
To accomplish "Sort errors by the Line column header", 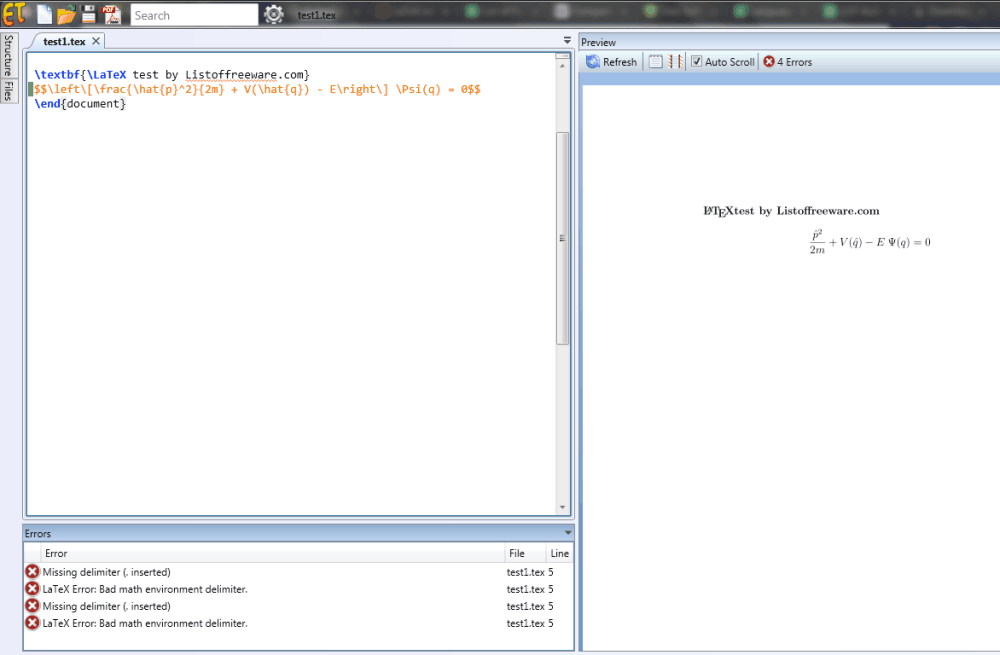I will (559, 553).
